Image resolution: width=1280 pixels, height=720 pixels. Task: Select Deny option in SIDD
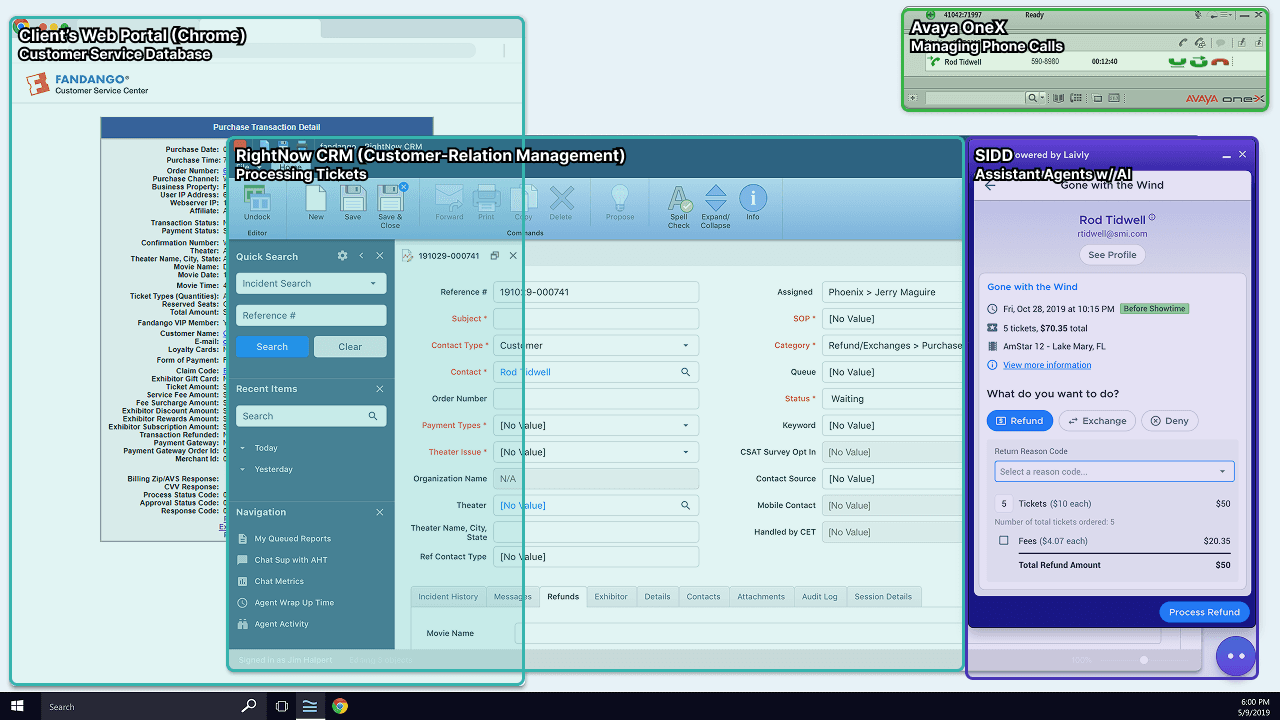[x=1169, y=421]
